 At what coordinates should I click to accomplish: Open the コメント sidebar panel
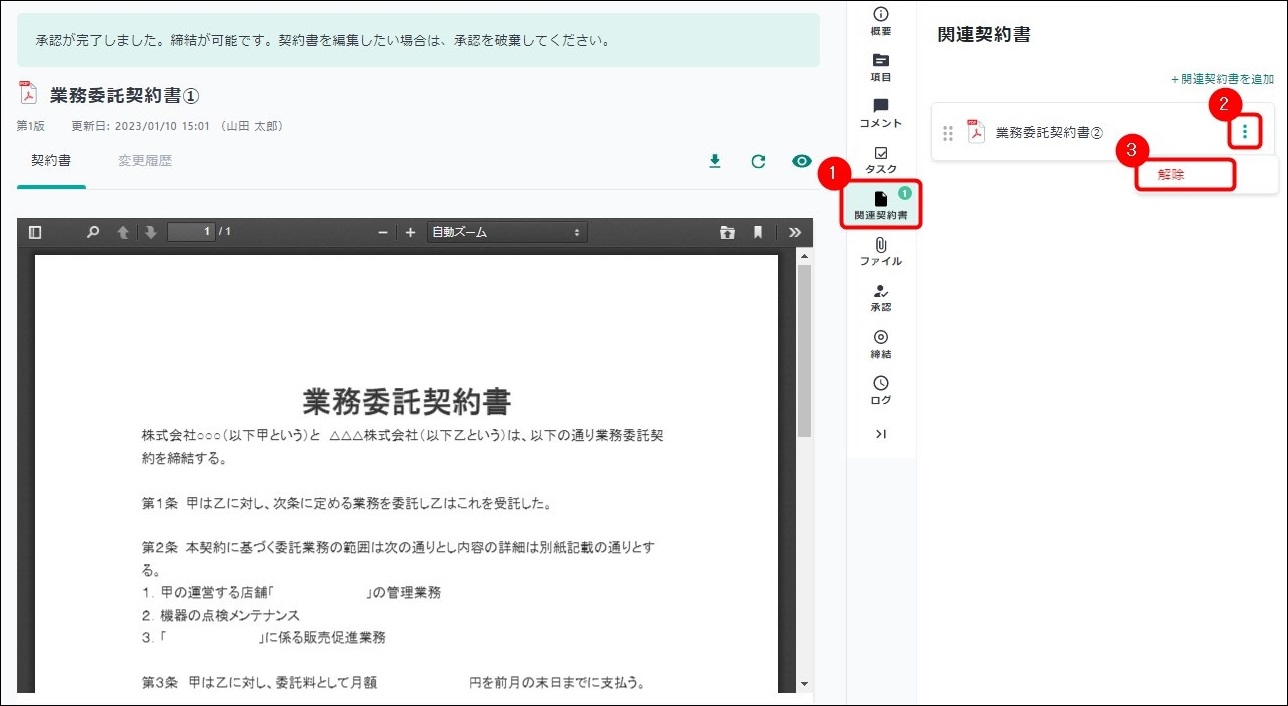coord(880,113)
